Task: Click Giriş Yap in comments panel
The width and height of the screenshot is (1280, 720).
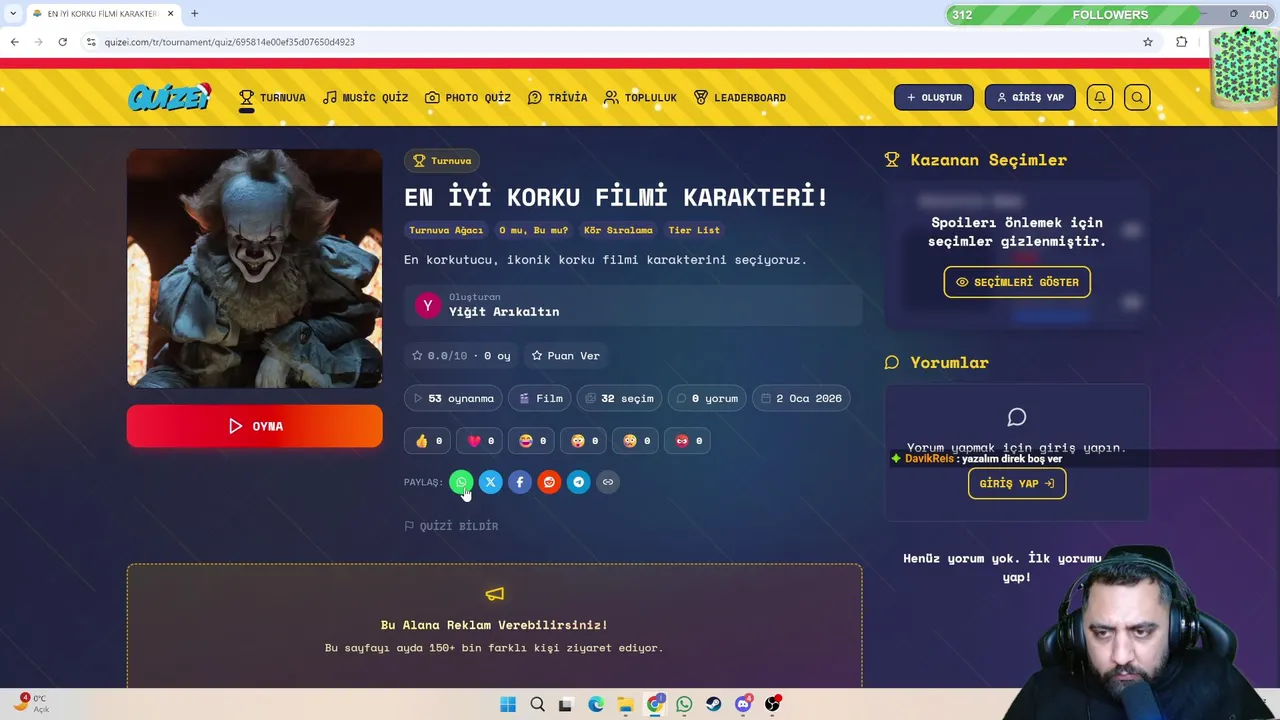Action: [1017, 483]
